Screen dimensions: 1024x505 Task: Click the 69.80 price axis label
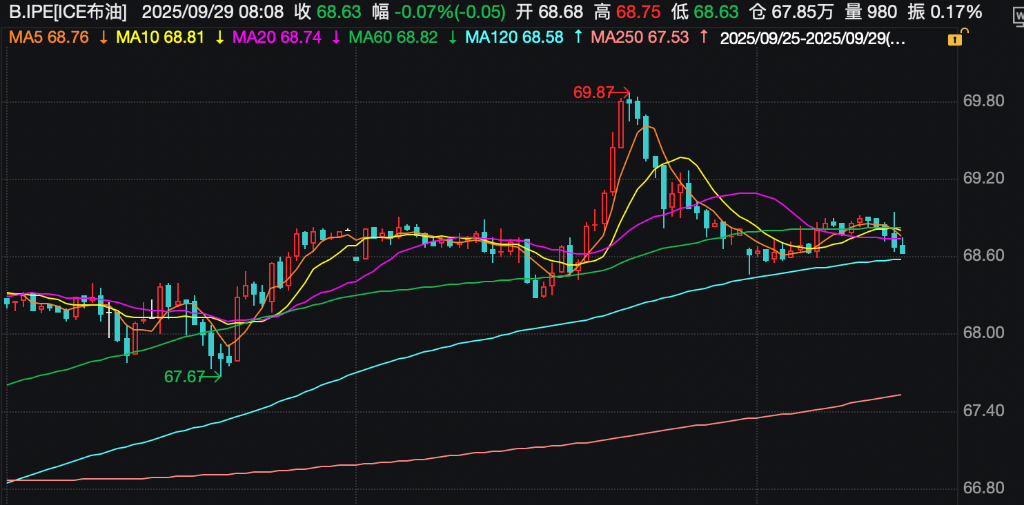tap(982, 101)
